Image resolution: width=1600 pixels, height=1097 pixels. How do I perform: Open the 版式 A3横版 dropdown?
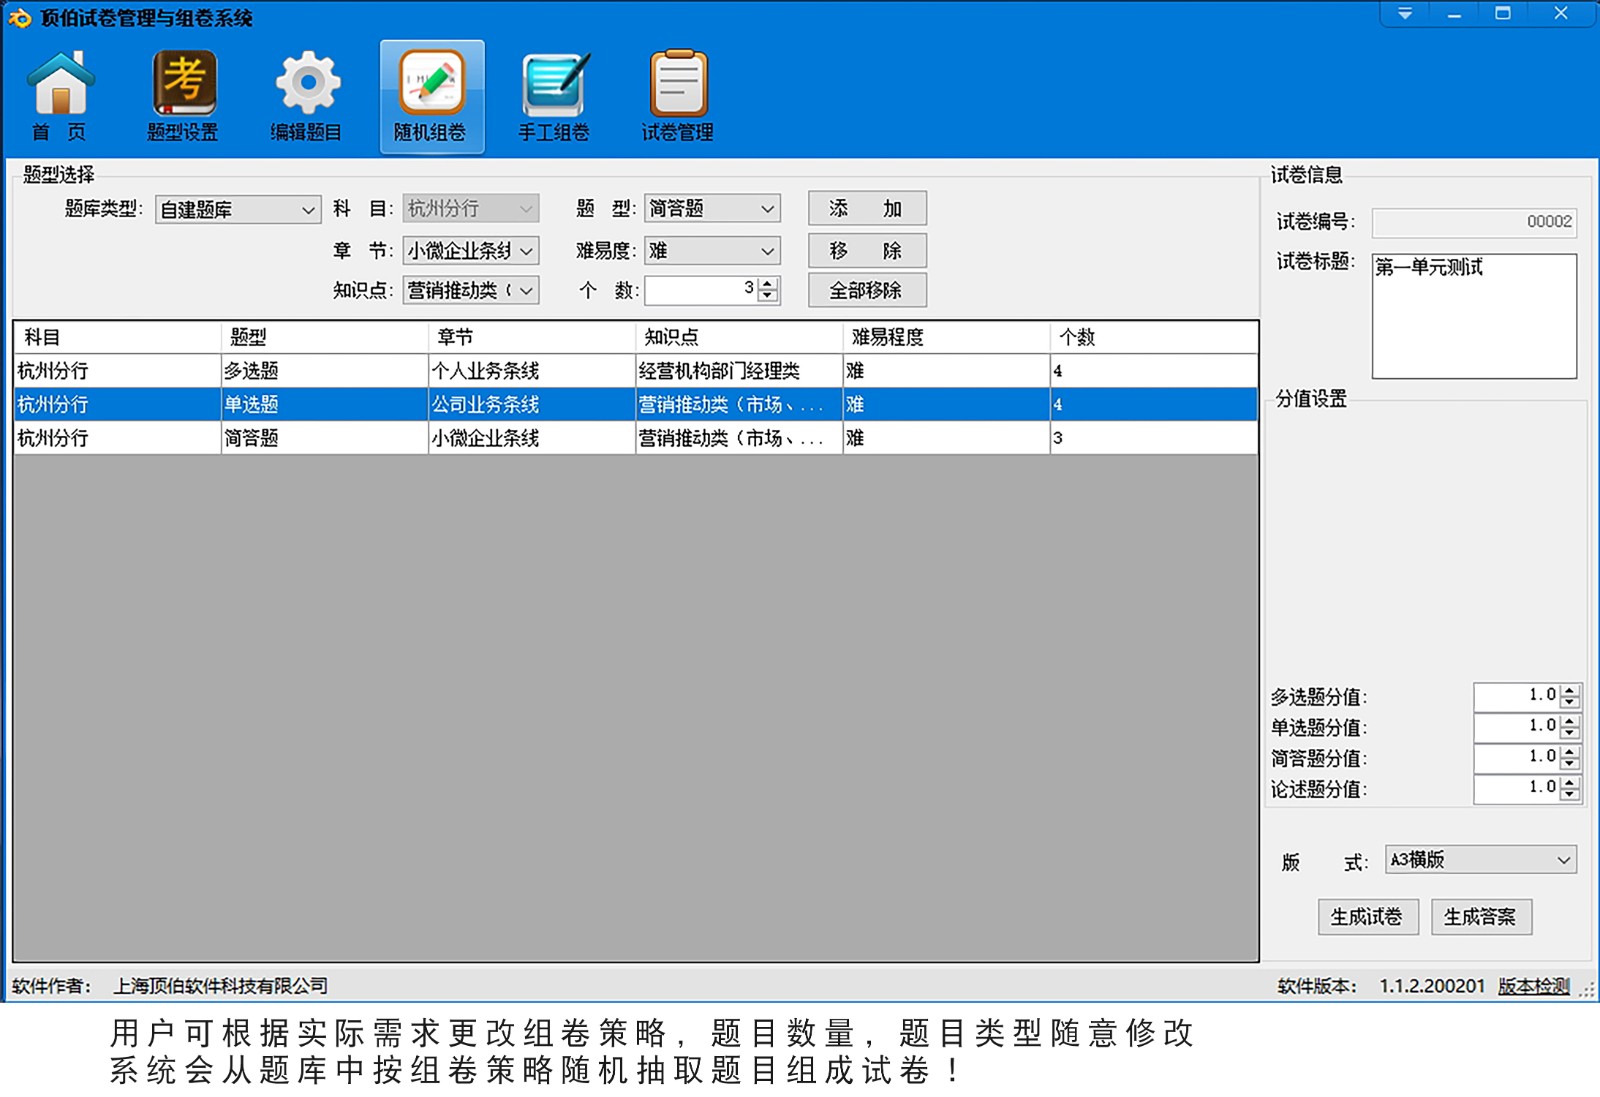click(1564, 860)
